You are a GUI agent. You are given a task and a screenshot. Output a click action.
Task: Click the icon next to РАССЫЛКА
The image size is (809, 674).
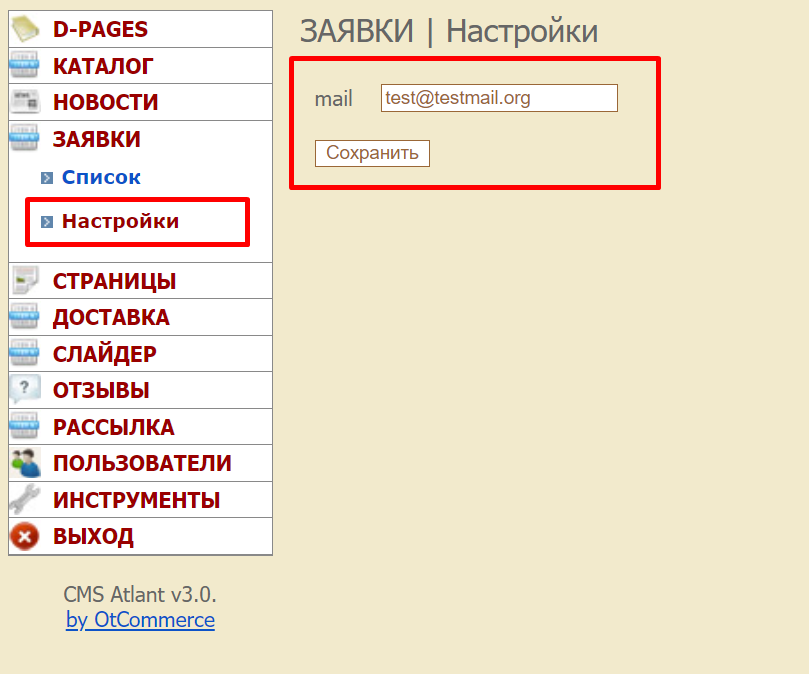pyautogui.click(x=24, y=426)
